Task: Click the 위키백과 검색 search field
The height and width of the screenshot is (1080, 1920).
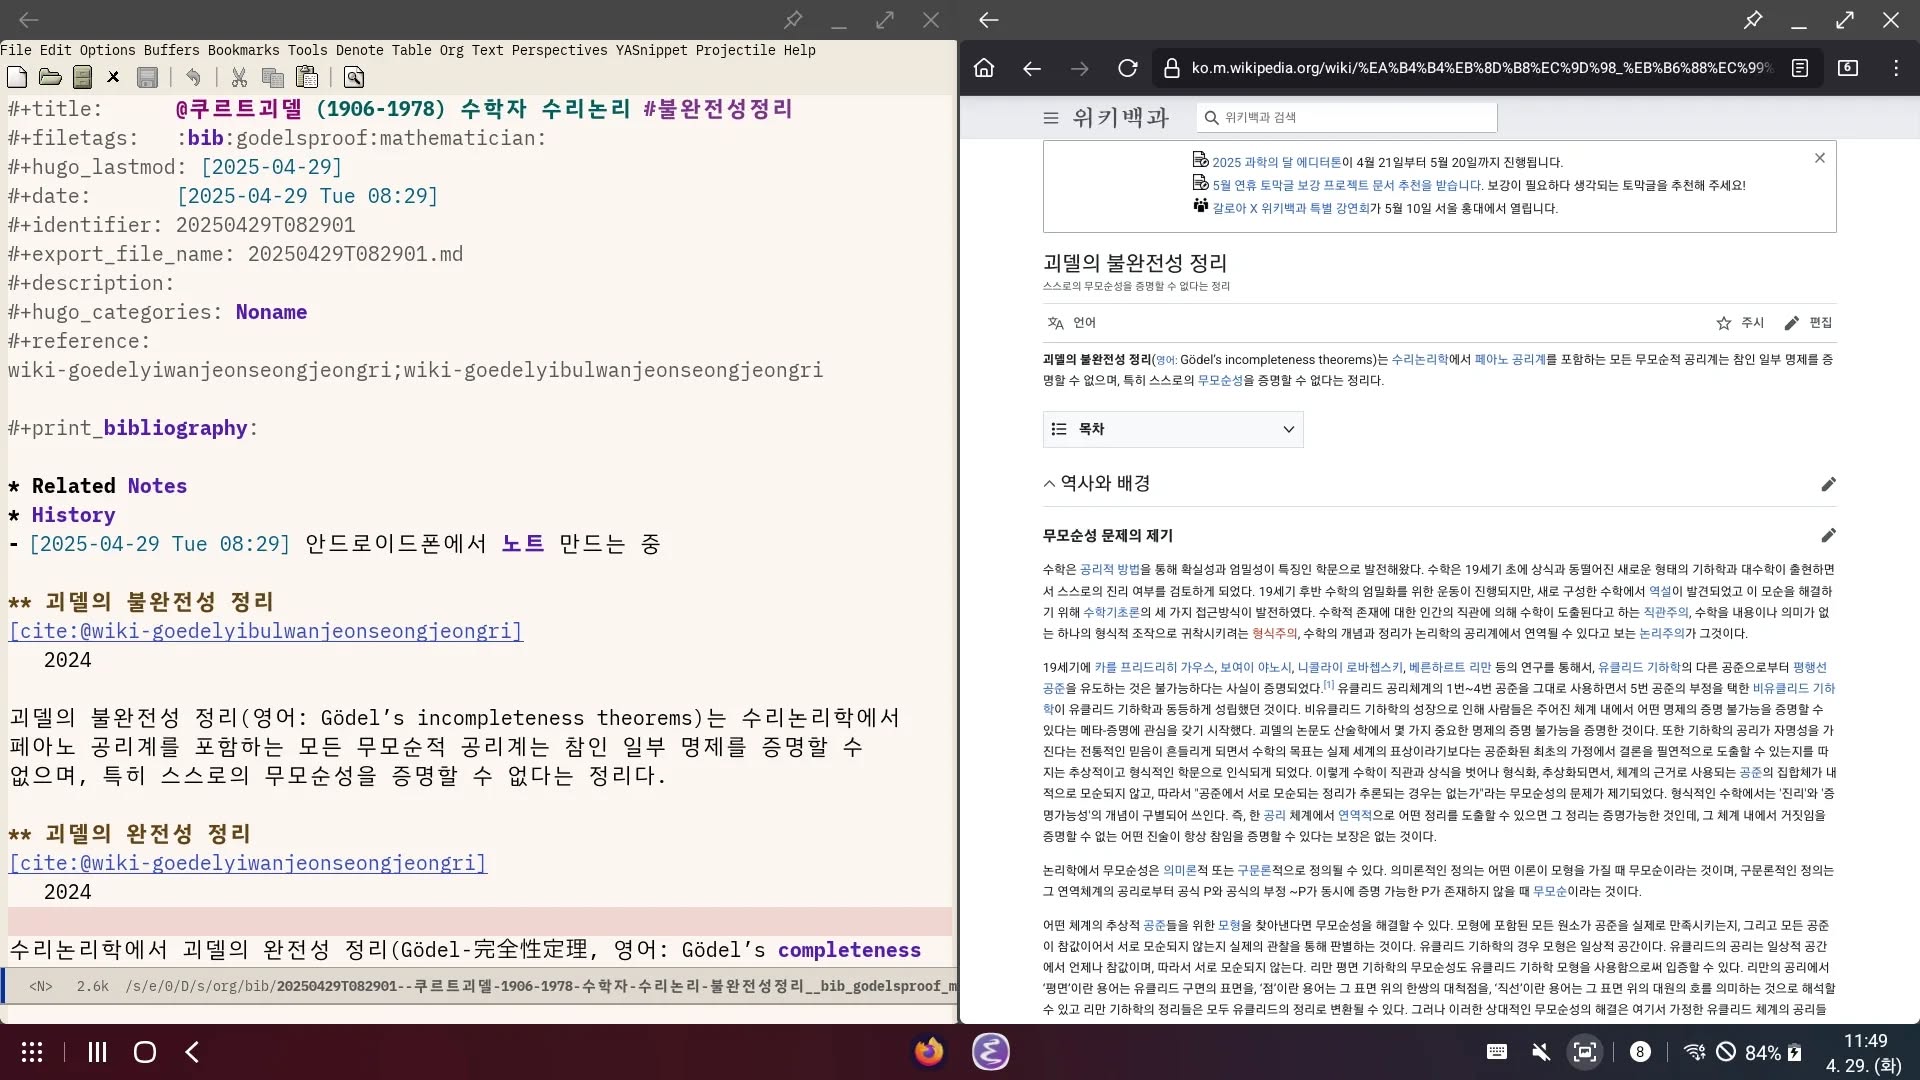Action: coord(1345,118)
